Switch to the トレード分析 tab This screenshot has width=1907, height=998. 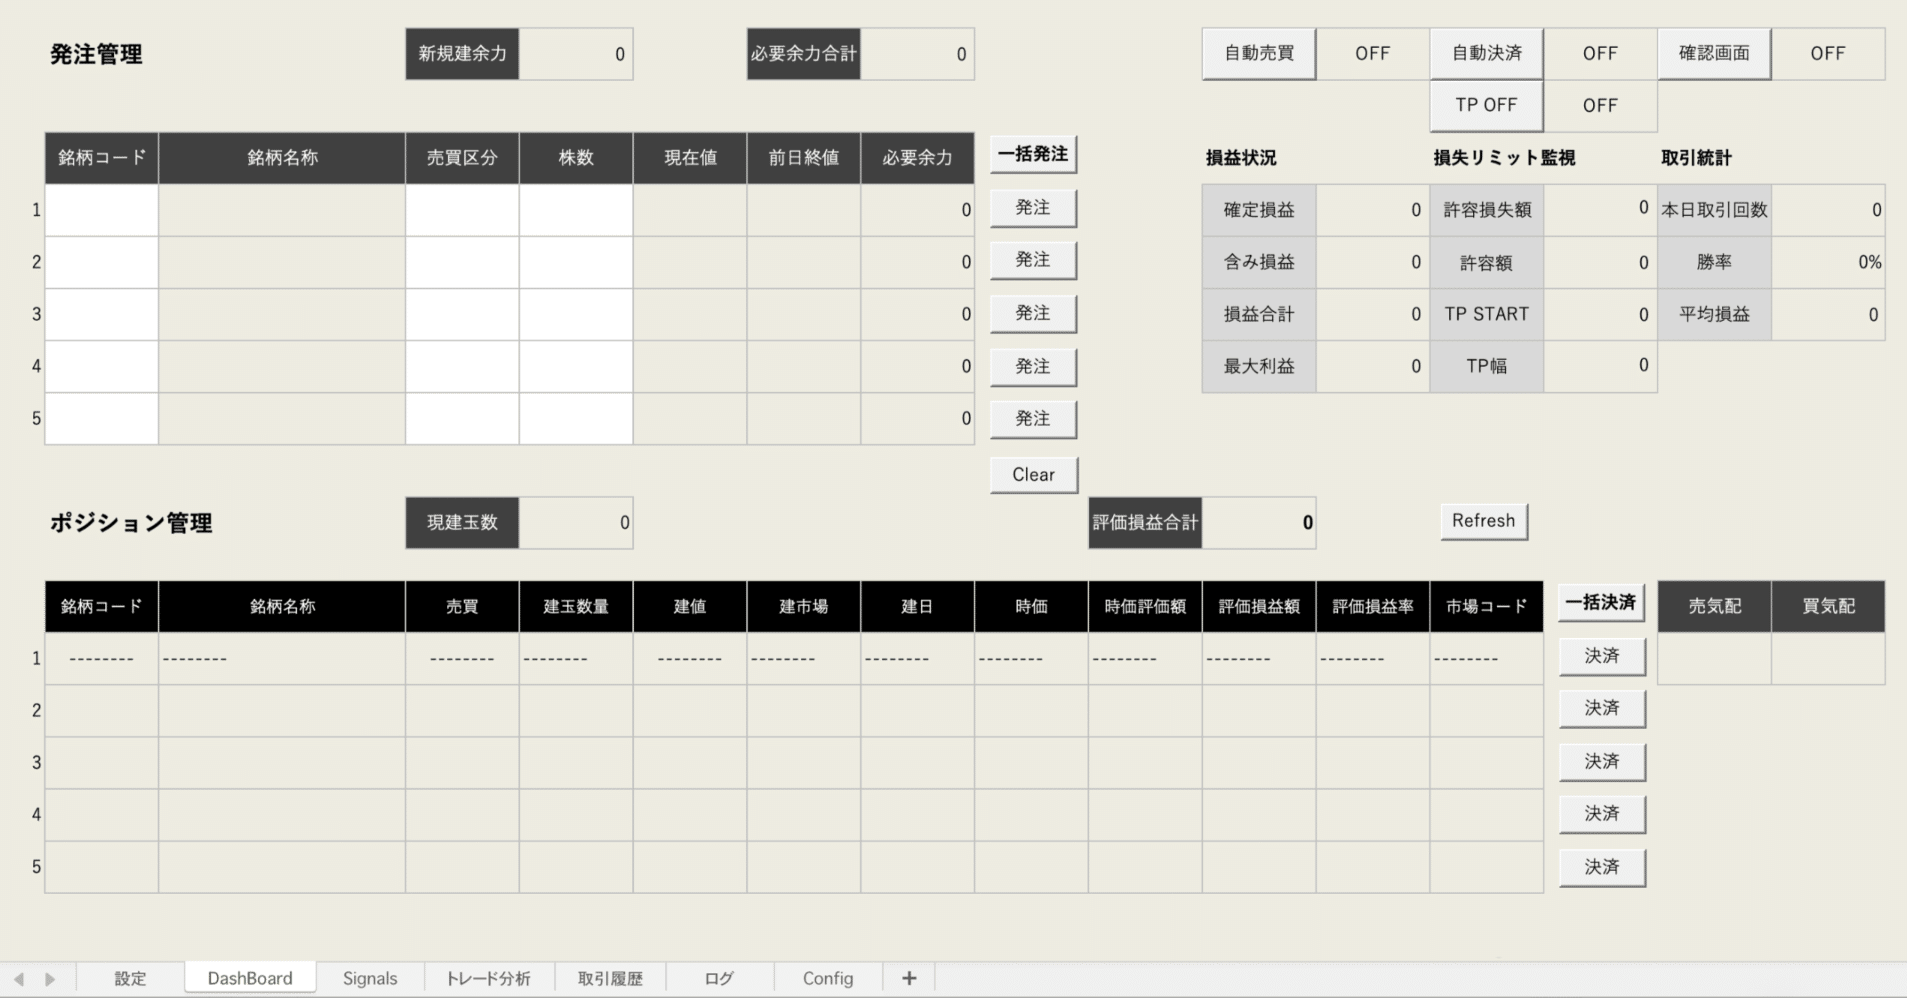click(489, 977)
